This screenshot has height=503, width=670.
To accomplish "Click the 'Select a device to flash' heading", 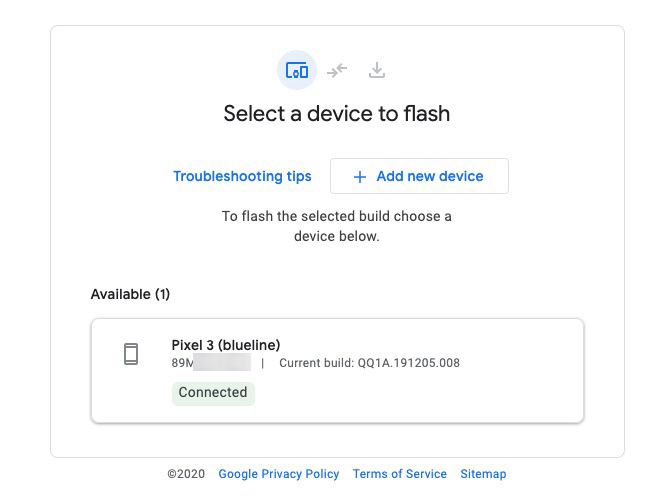I will 337,114.
